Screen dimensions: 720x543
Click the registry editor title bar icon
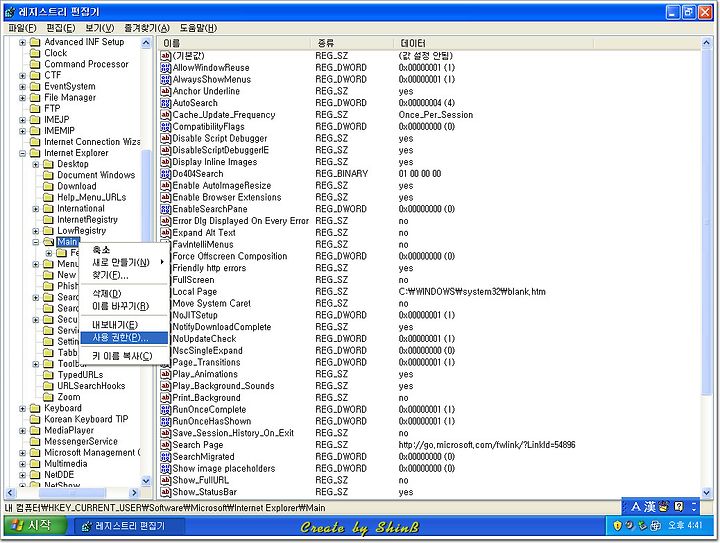click(x=10, y=12)
